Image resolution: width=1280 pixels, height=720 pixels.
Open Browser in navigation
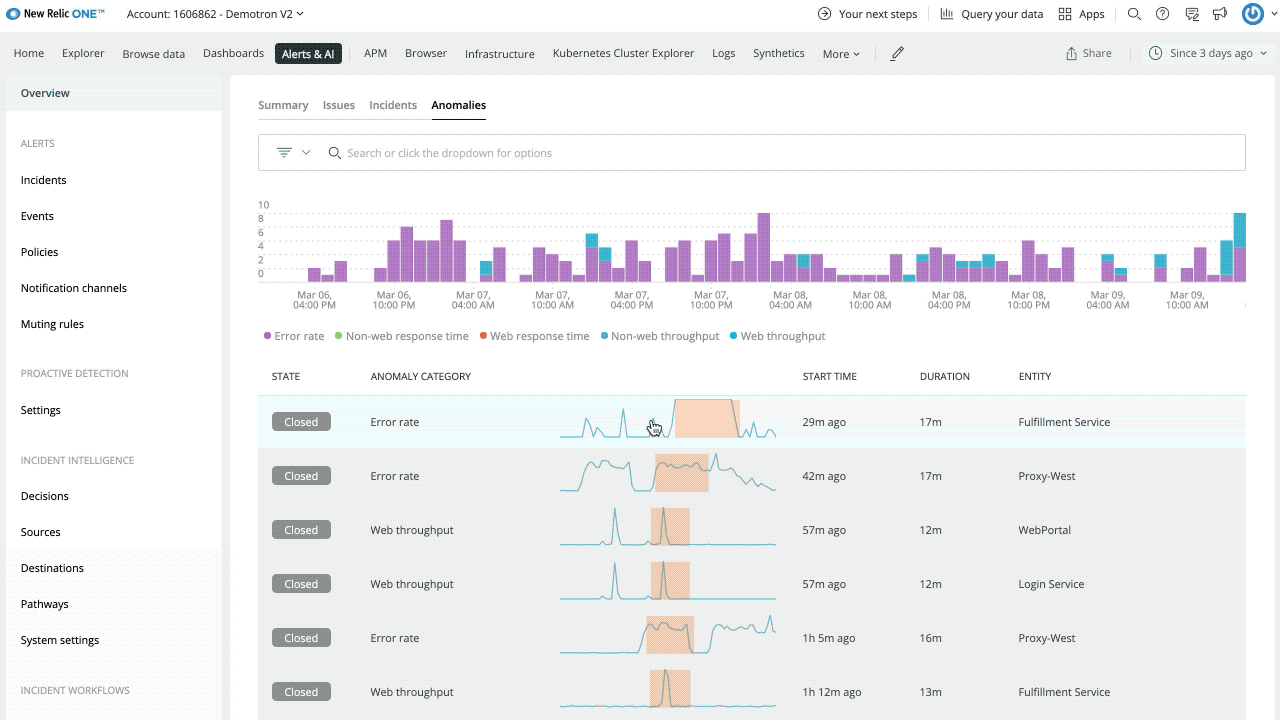426,53
